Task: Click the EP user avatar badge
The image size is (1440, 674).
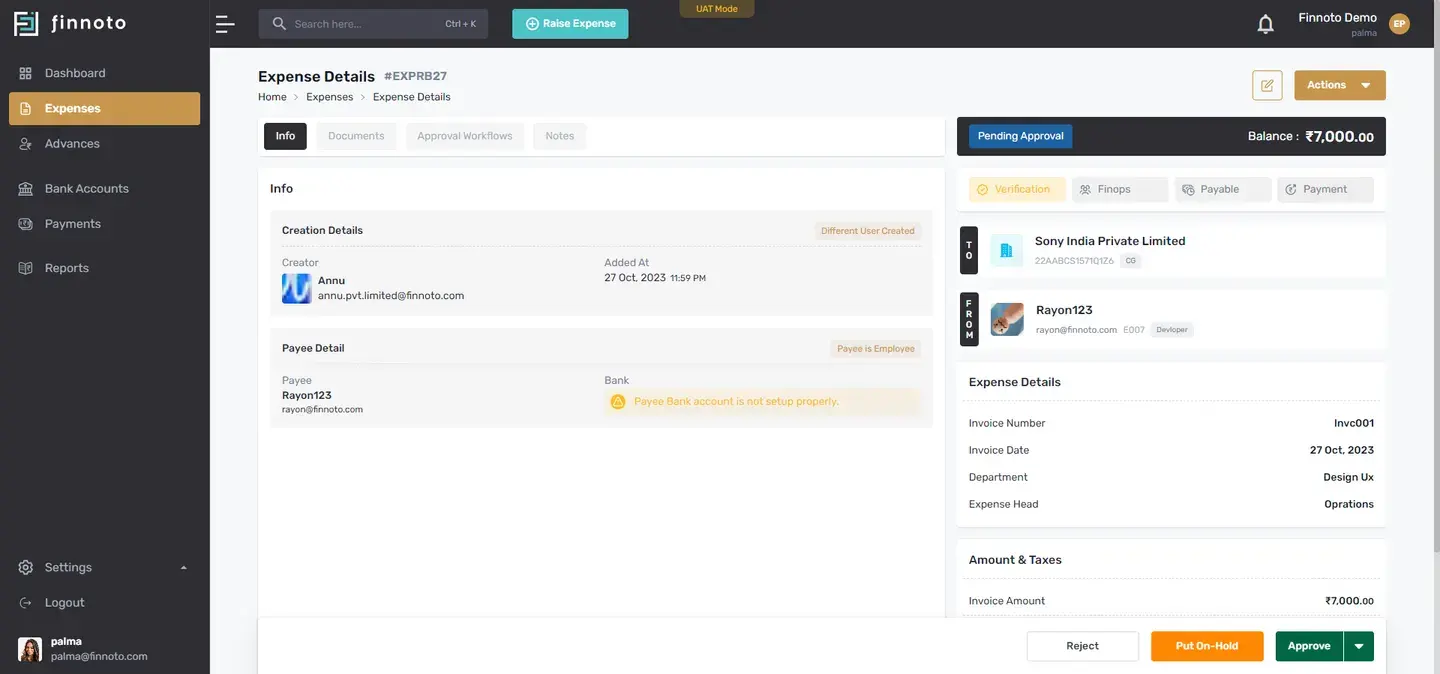Action: (1399, 24)
